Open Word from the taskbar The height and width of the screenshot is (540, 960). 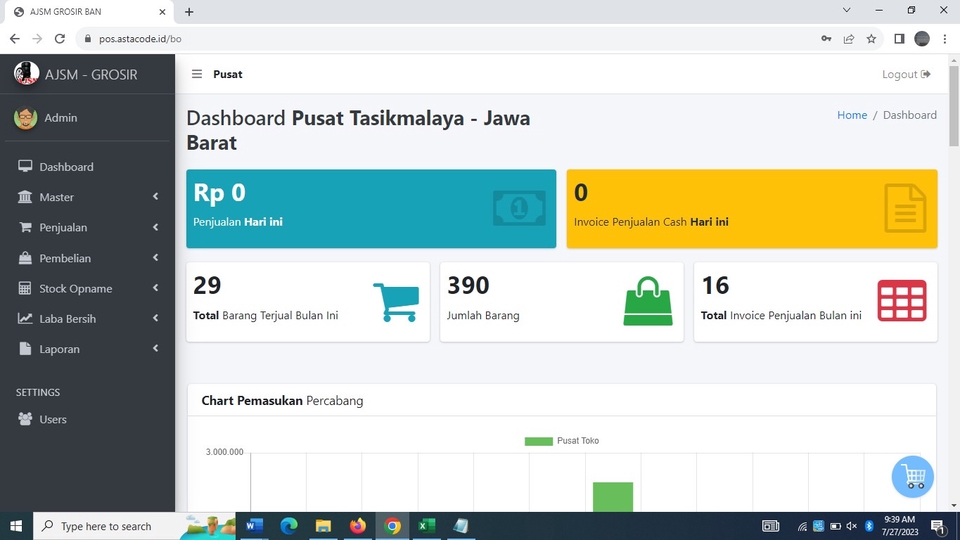tap(253, 526)
